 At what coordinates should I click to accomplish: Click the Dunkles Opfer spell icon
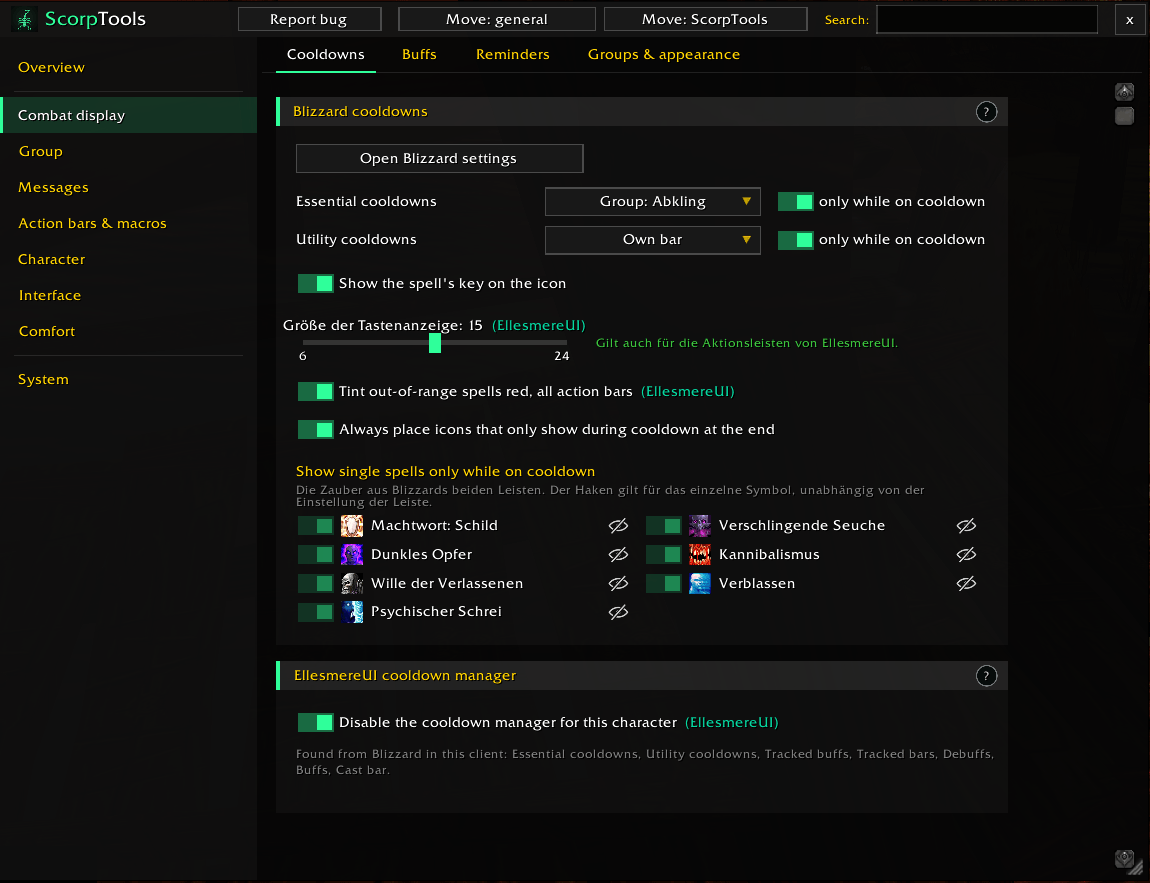[x=352, y=554]
